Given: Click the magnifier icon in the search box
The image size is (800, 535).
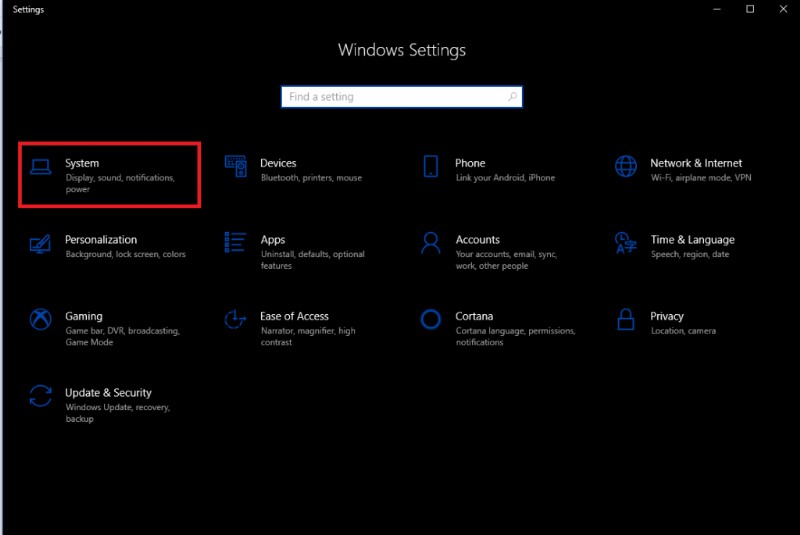Looking at the screenshot, I should [x=512, y=96].
